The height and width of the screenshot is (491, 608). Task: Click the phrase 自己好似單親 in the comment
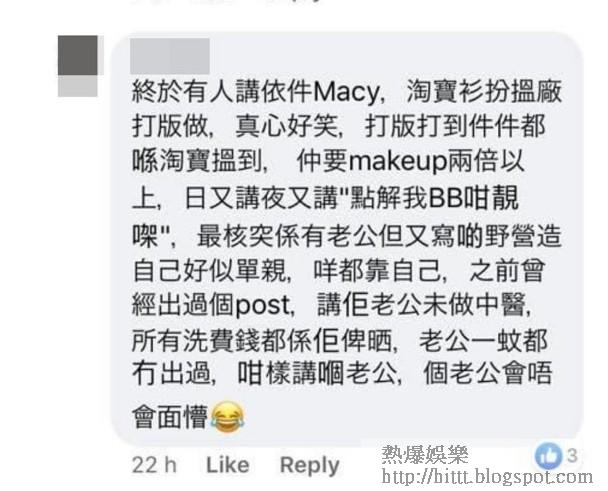click(209, 270)
